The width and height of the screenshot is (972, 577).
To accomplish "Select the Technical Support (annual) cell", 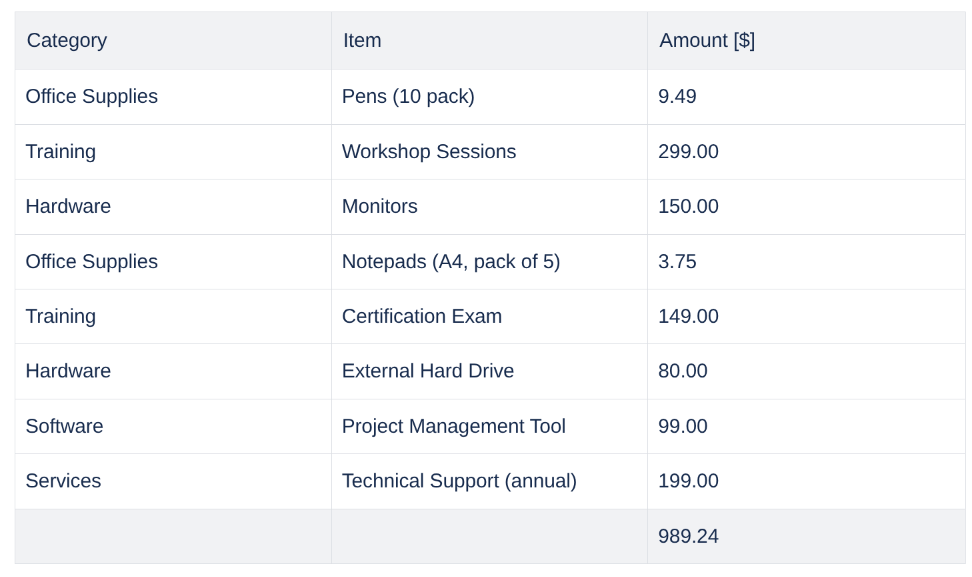I will [459, 482].
